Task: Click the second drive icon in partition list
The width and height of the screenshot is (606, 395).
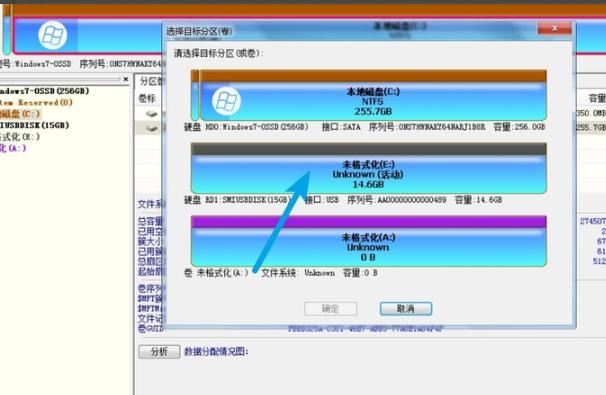Action: (152, 128)
